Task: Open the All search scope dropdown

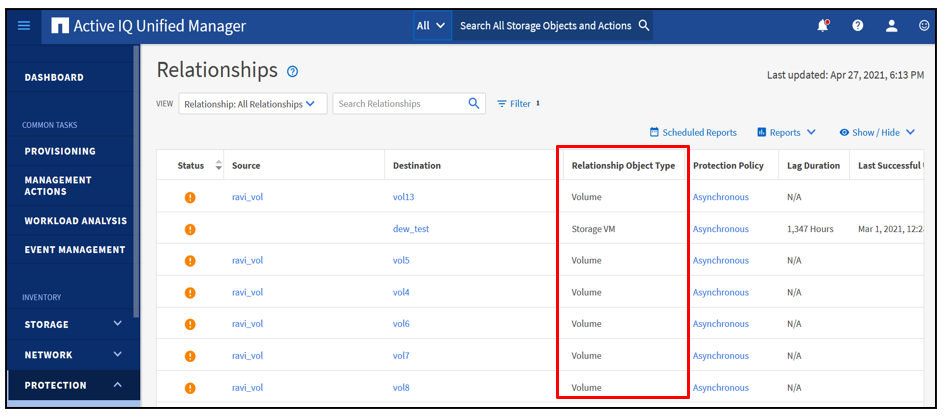Action: click(430, 26)
